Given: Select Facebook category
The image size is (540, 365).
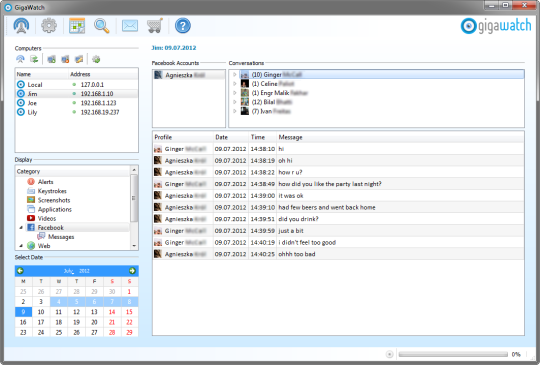Looking at the screenshot, I should point(51,228).
